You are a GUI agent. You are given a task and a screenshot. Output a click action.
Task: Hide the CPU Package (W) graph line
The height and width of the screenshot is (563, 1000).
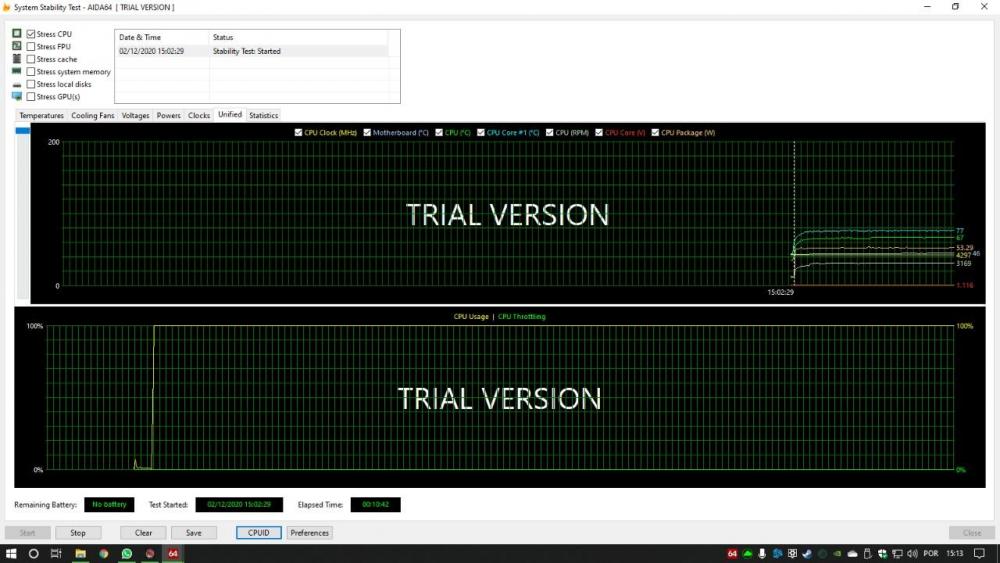(656, 132)
